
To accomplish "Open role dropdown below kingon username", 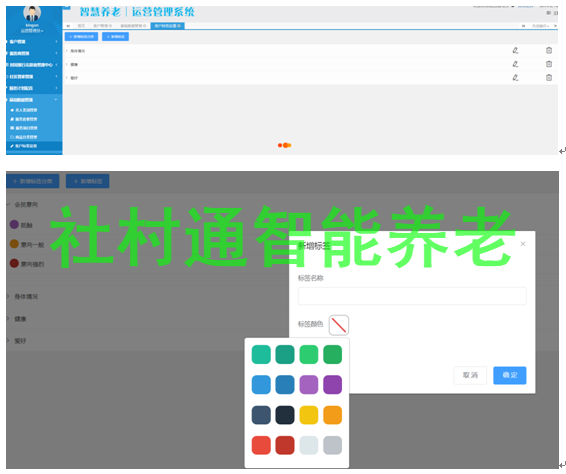I will 32,31.
